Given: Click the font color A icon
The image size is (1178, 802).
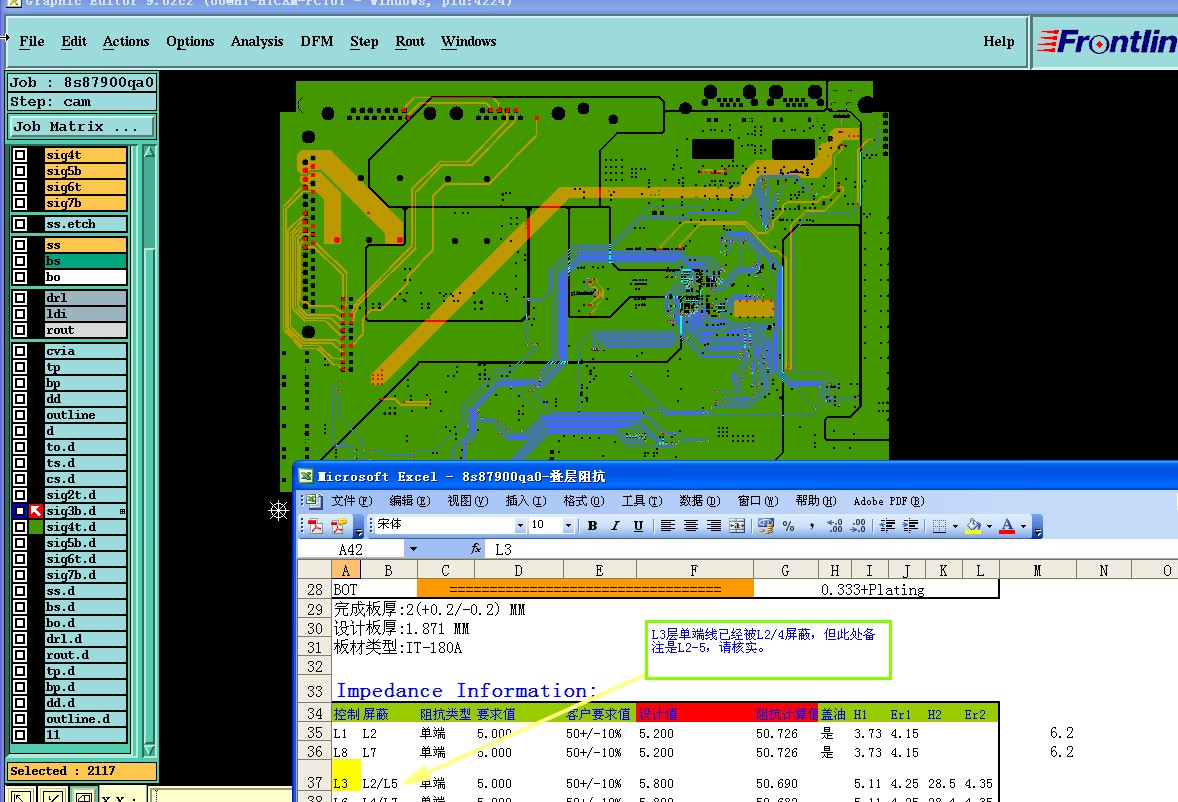Looking at the screenshot, I should click(1007, 526).
